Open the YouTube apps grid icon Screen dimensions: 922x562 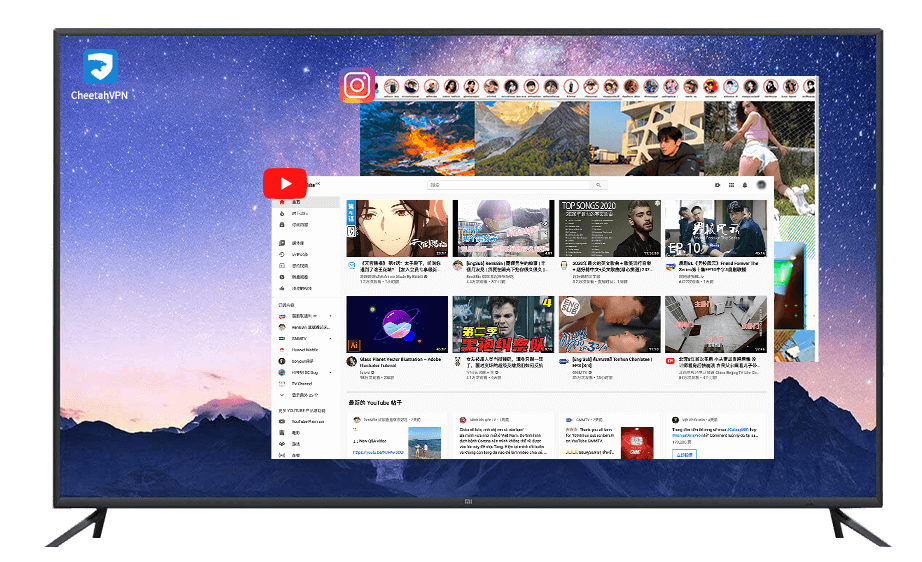(731, 185)
